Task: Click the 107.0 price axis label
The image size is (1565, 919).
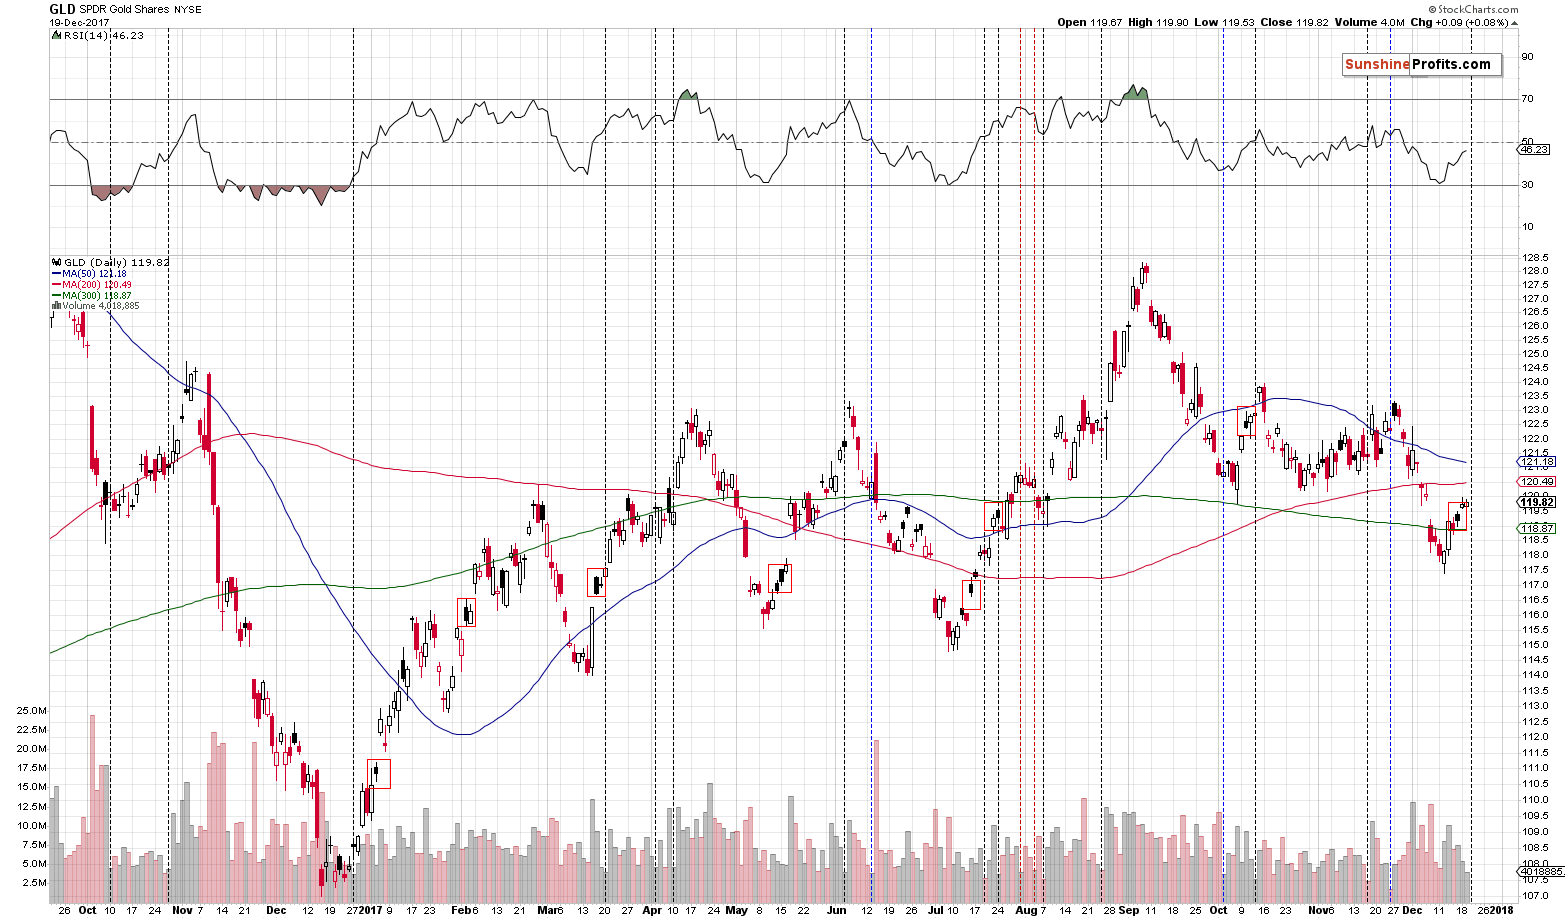Action: coord(1535,896)
